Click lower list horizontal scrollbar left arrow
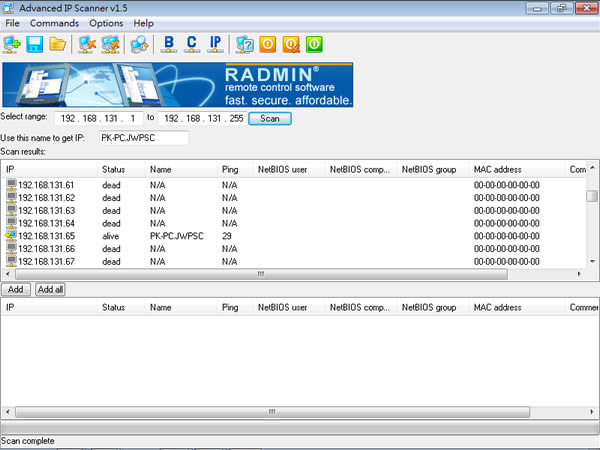The width and height of the screenshot is (600, 450). (x=8, y=412)
